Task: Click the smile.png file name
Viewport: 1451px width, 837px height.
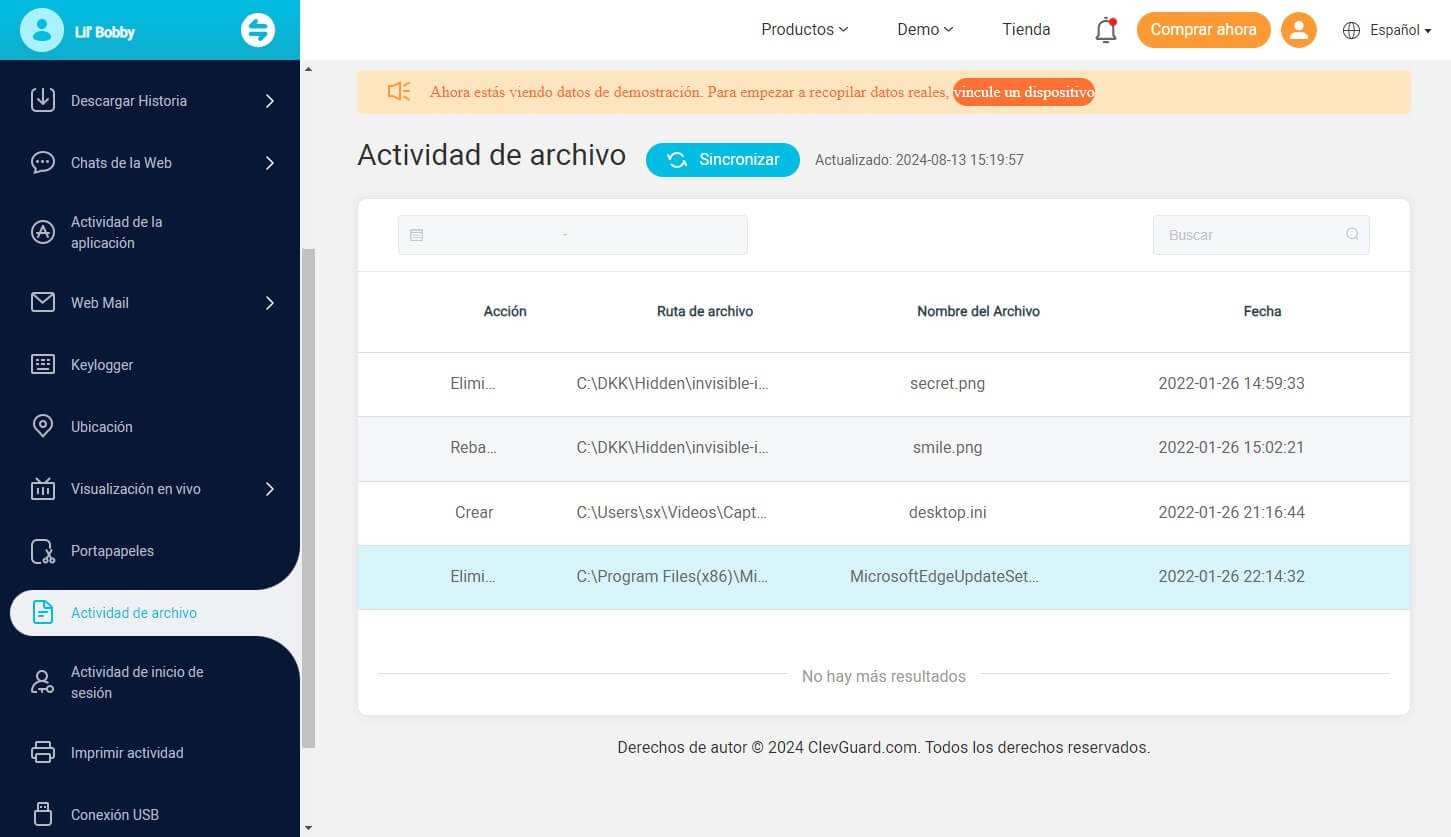Action: pyautogui.click(x=947, y=448)
